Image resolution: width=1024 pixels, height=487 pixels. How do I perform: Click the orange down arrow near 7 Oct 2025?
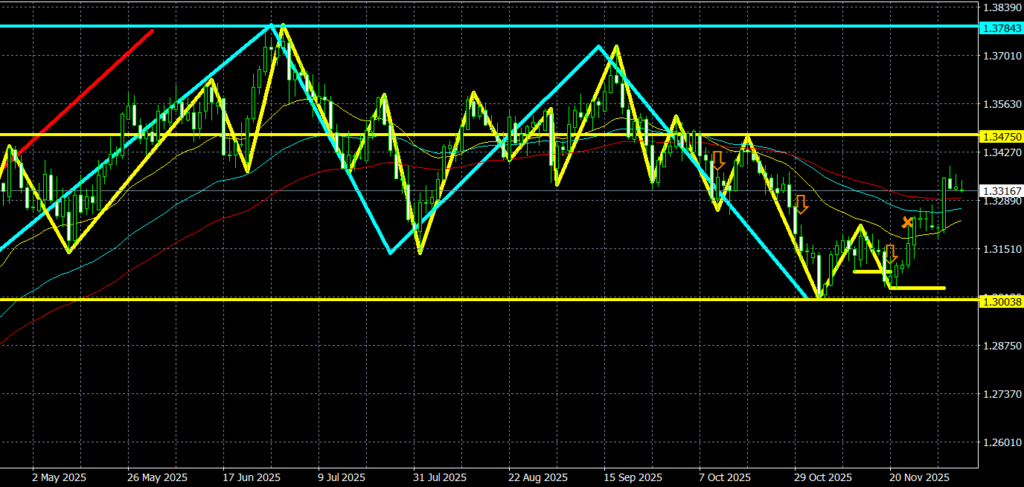click(x=717, y=160)
